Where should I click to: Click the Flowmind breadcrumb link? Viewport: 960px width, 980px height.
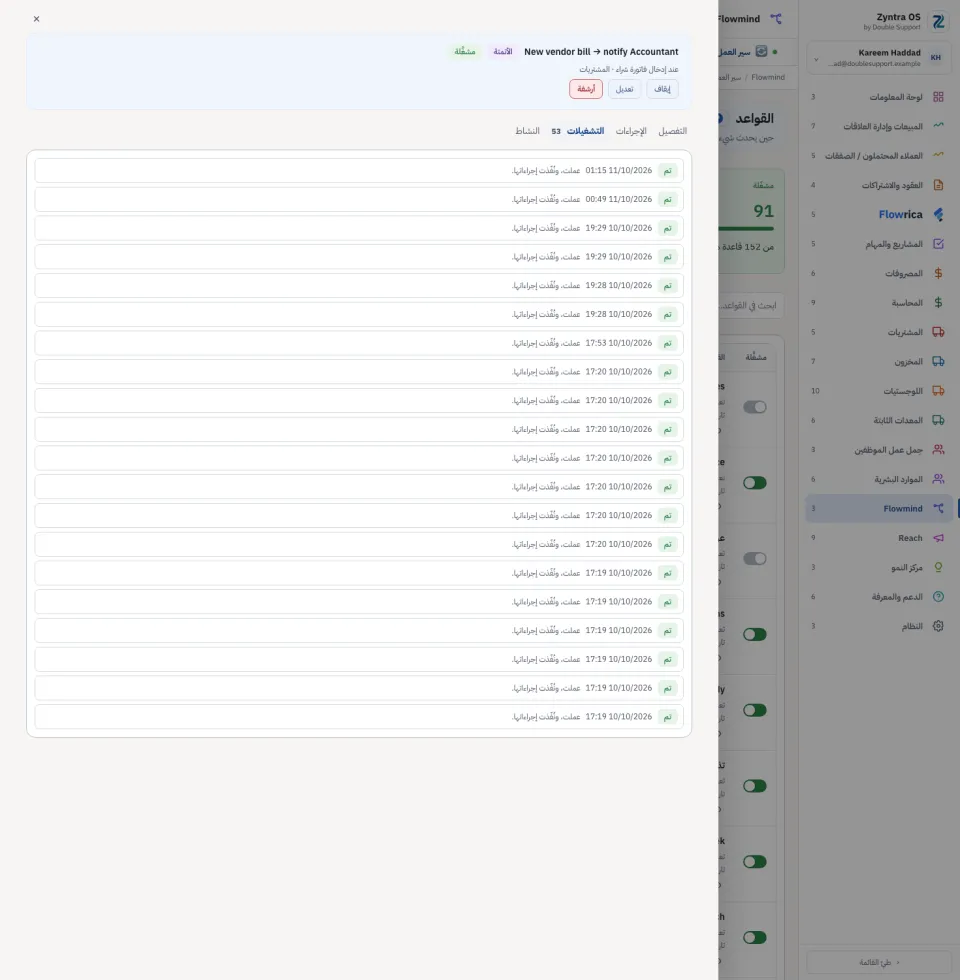[768, 77]
